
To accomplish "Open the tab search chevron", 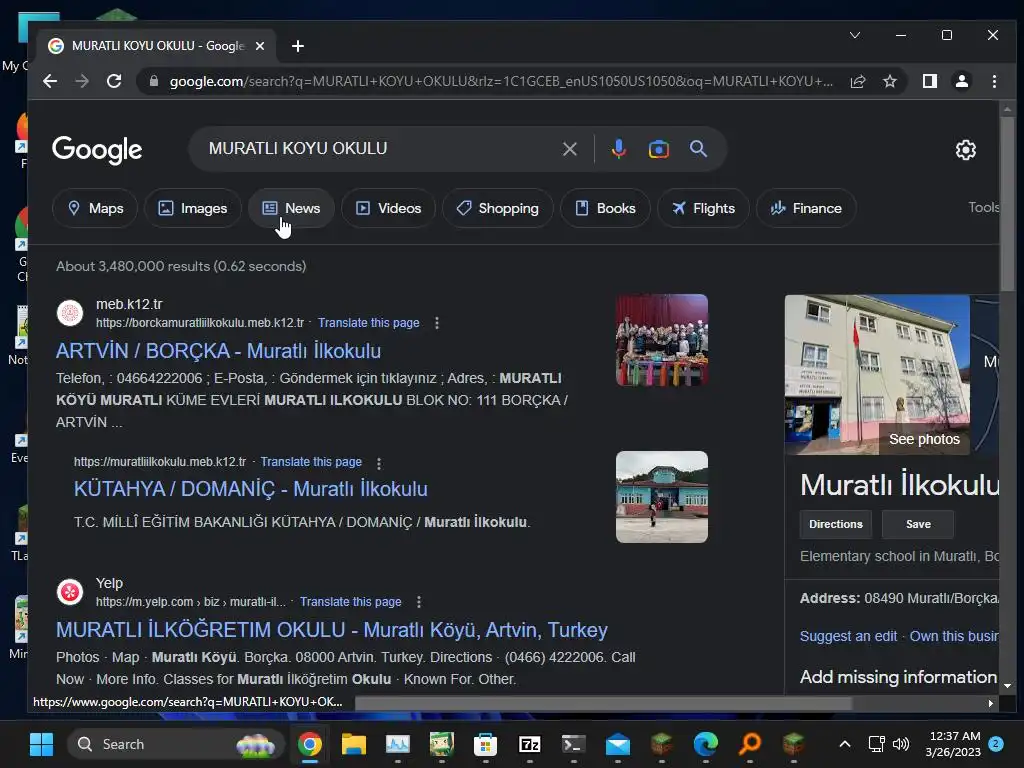I will click(854, 35).
